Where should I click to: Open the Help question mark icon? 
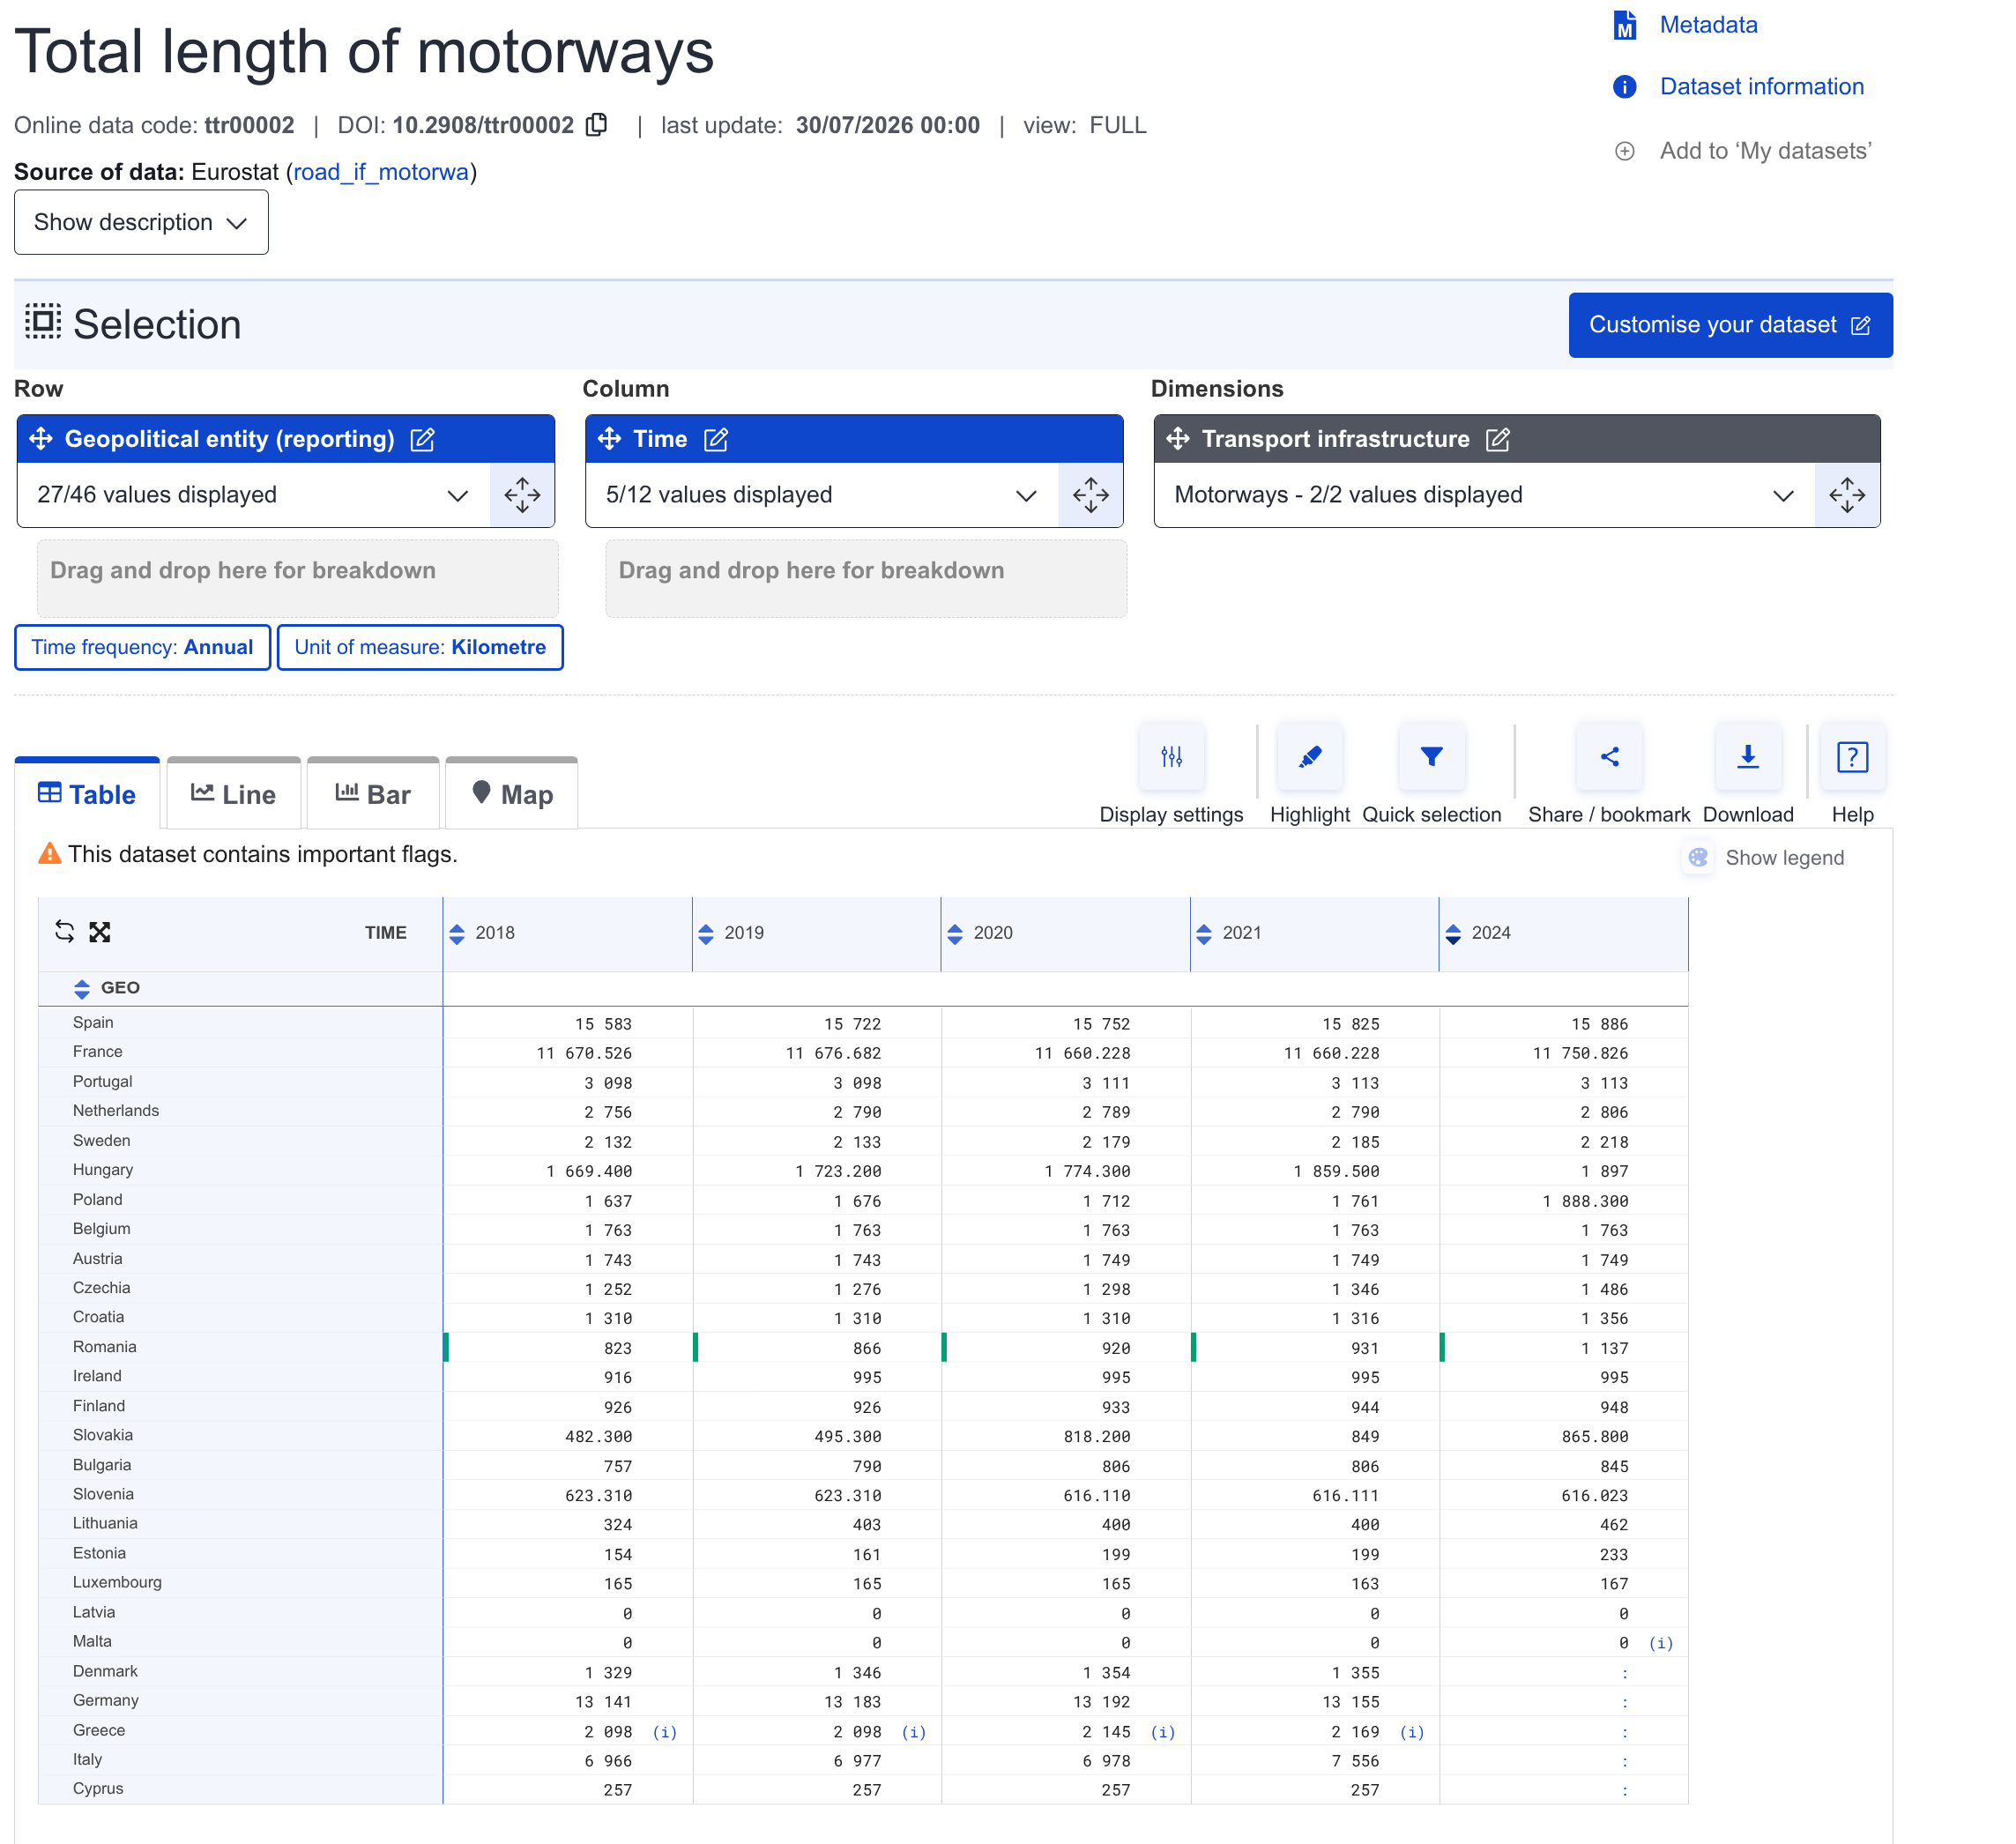1852,757
